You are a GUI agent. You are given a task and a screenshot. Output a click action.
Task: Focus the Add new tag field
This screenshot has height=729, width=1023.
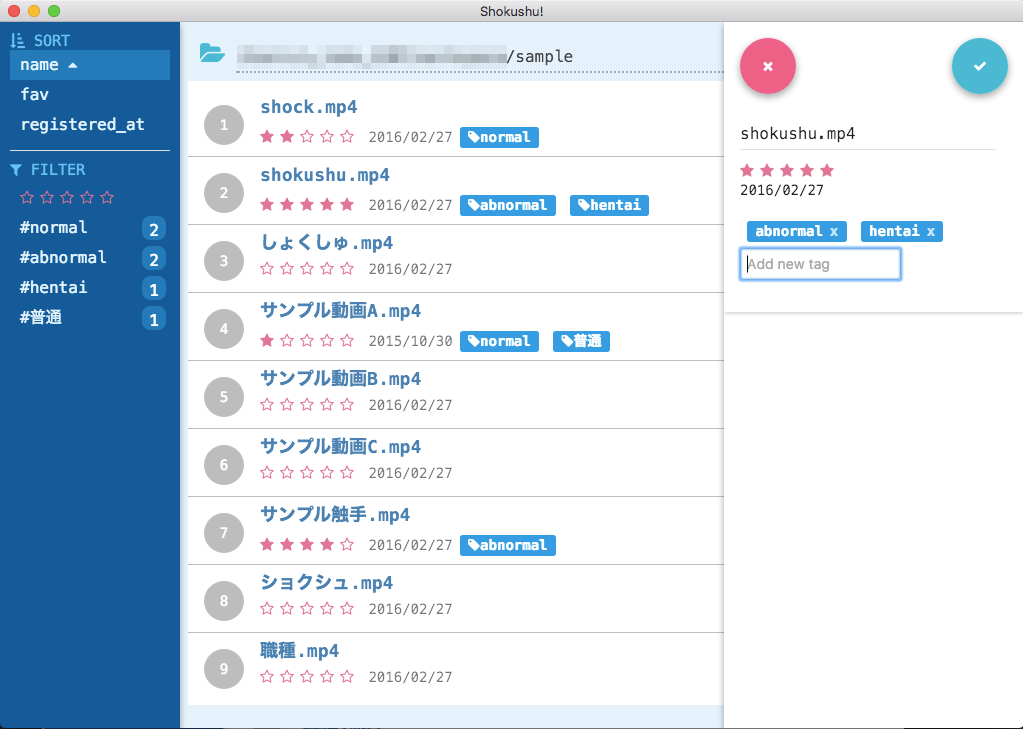point(820,264)
